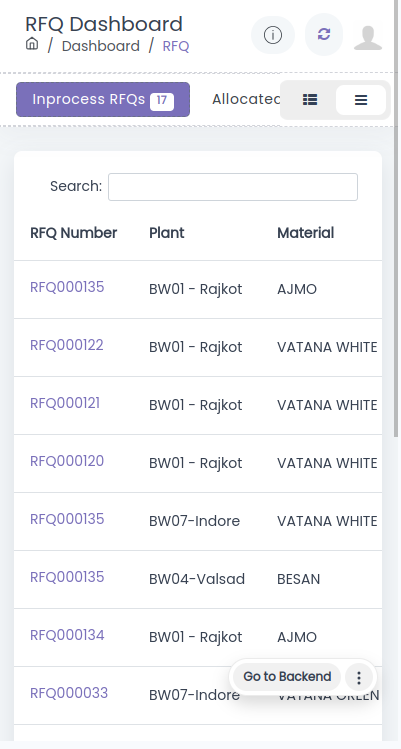This screenshot has width=401, height=749.
Task: Switch to detailed list view icon
Action: pos(310,99)
